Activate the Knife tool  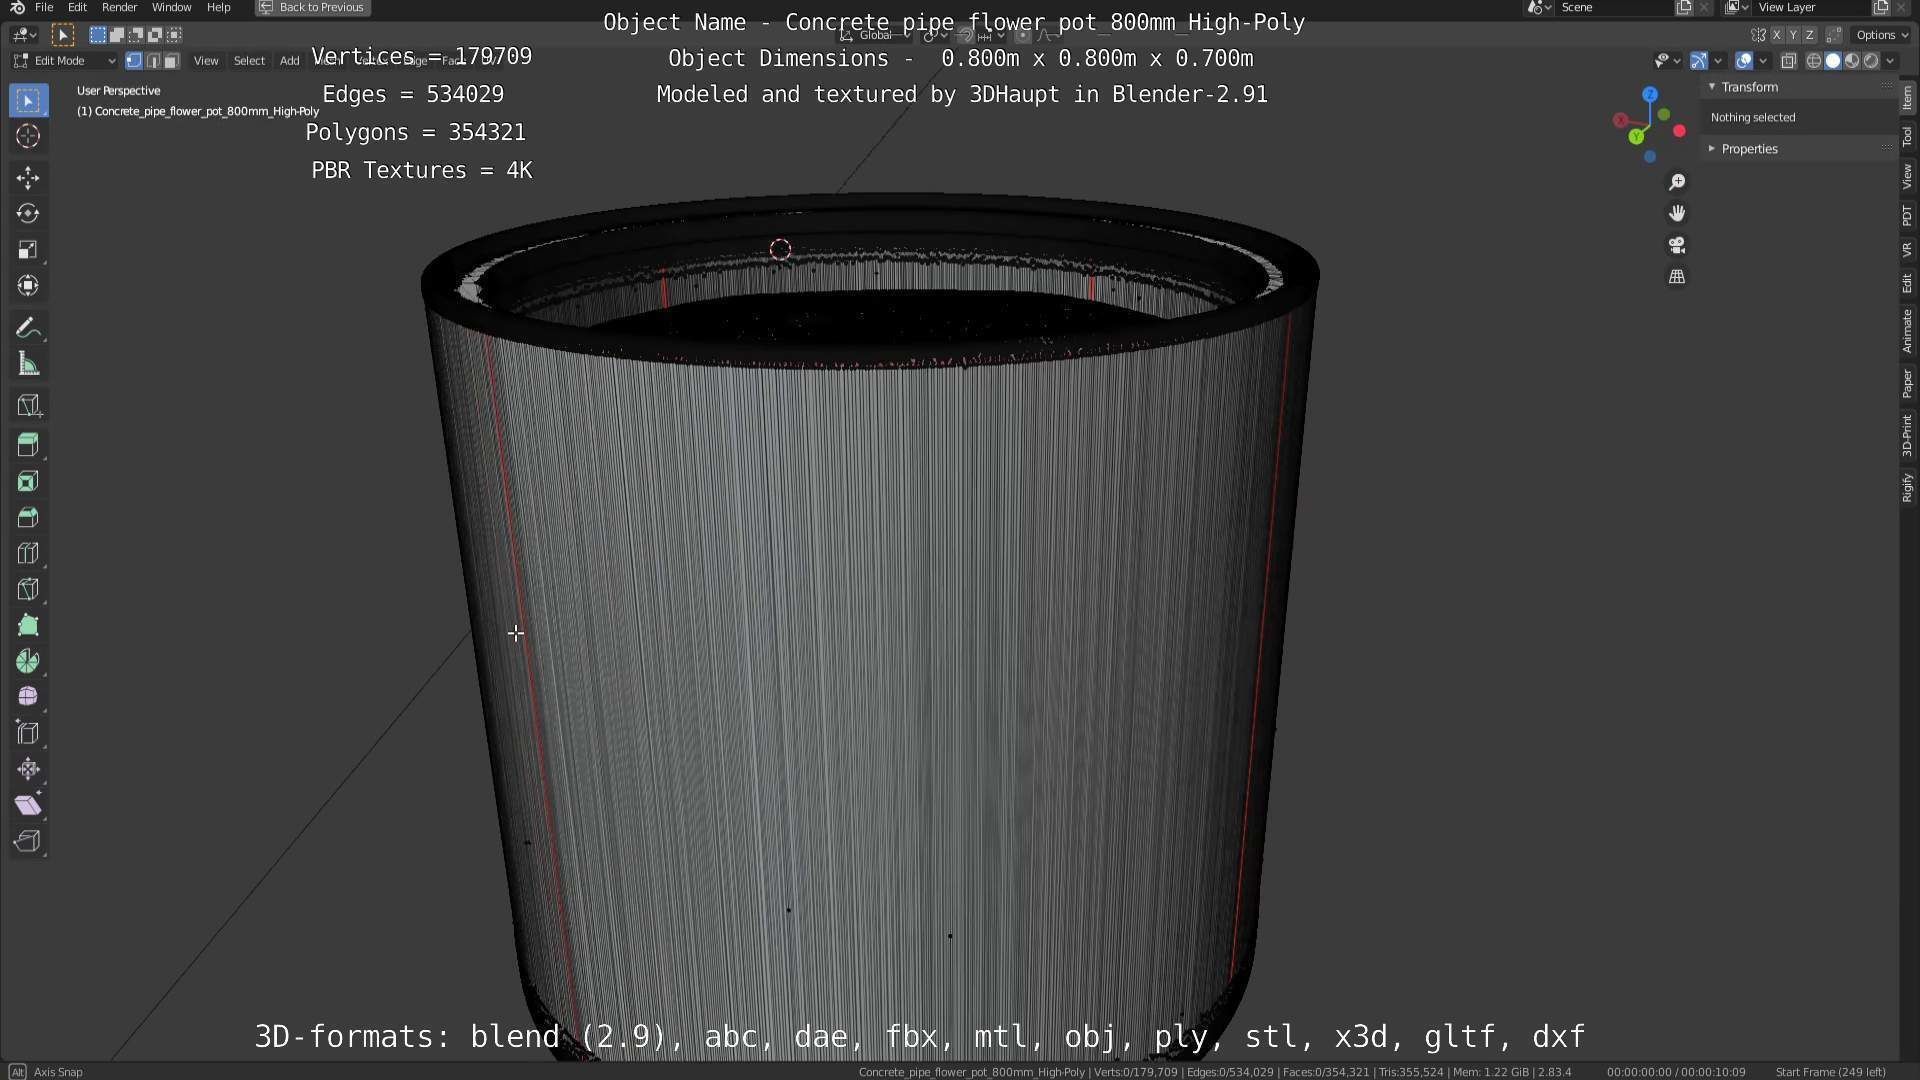(x=28, y=590)
